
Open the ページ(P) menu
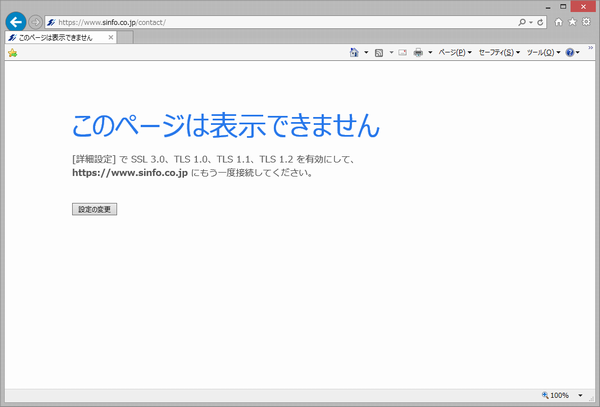[455, 52]
